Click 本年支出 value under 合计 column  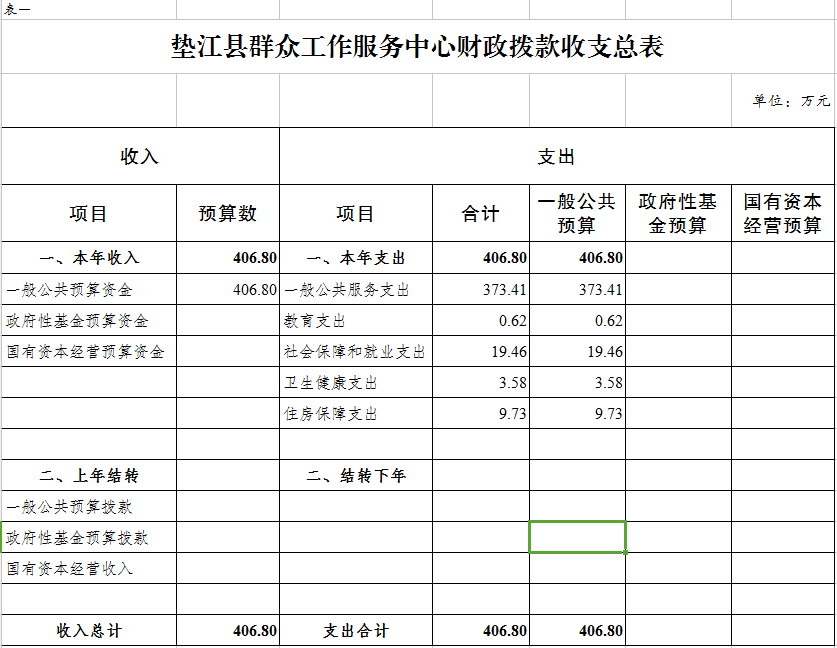click(481, 258)
